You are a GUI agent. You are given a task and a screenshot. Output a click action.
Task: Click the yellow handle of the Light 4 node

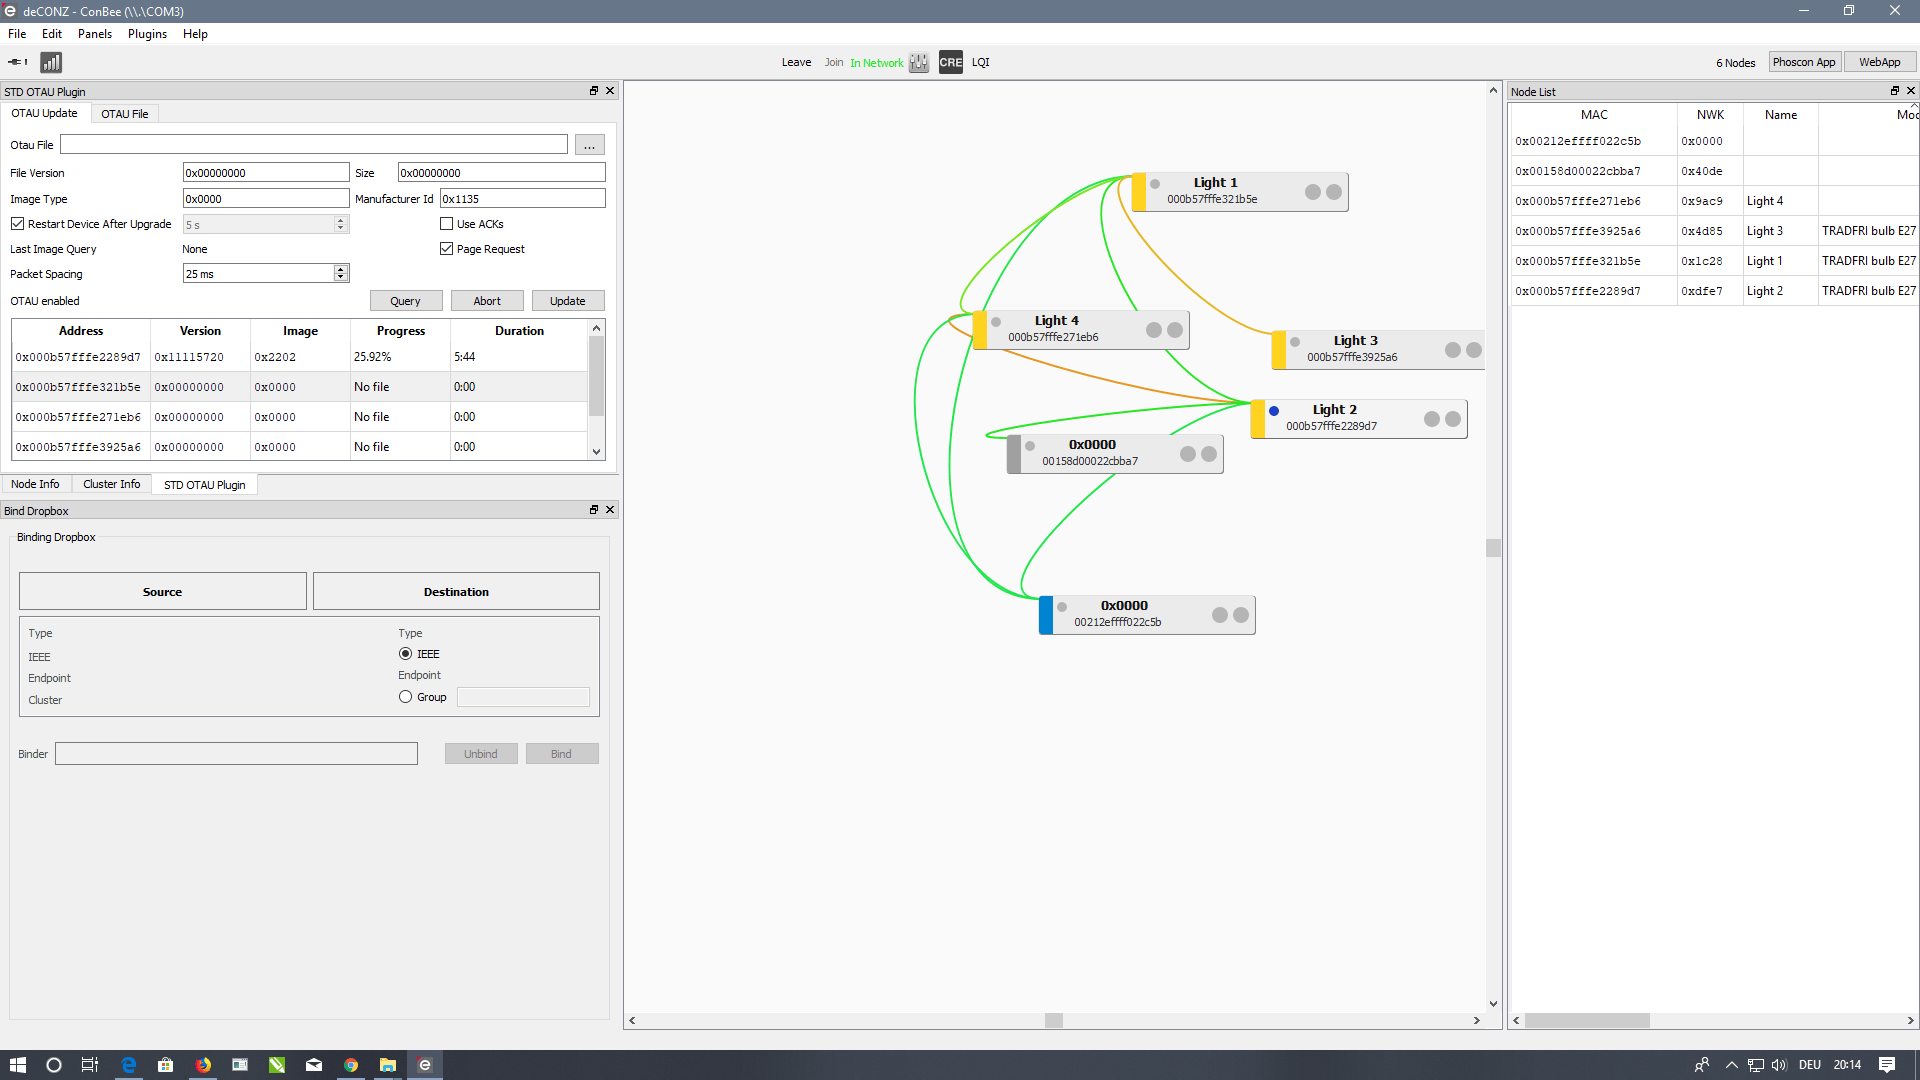(x=980, y=330)
